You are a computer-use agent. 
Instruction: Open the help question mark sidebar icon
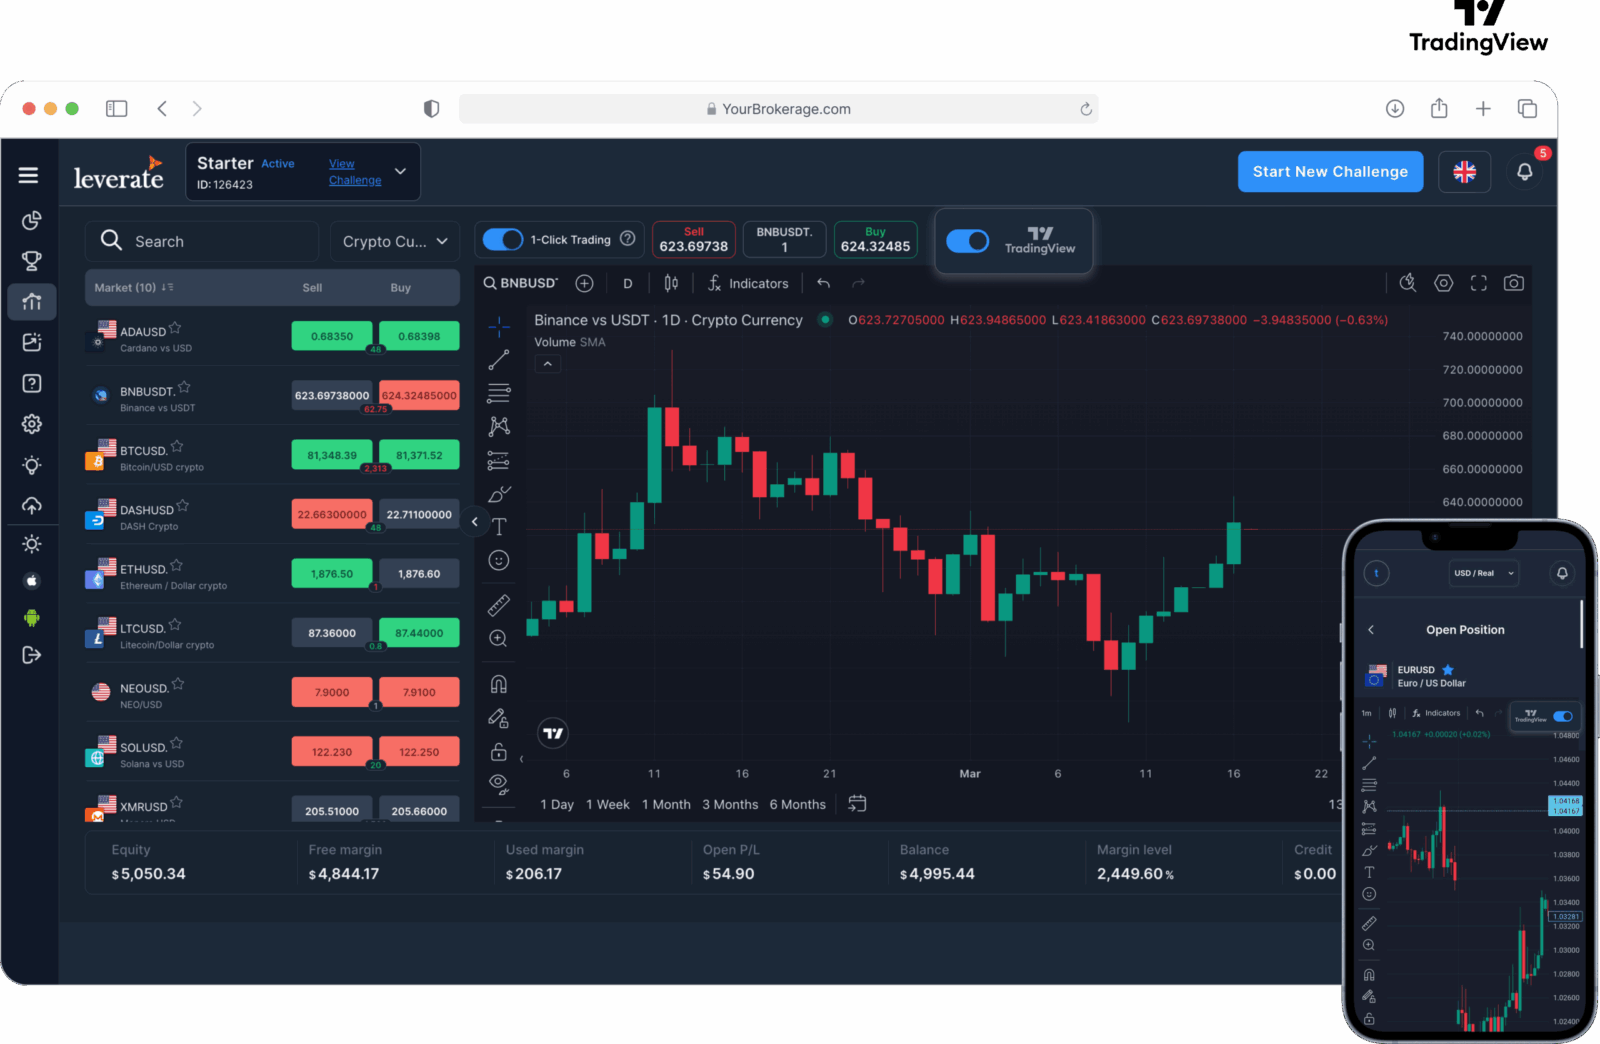pos(32,383)
